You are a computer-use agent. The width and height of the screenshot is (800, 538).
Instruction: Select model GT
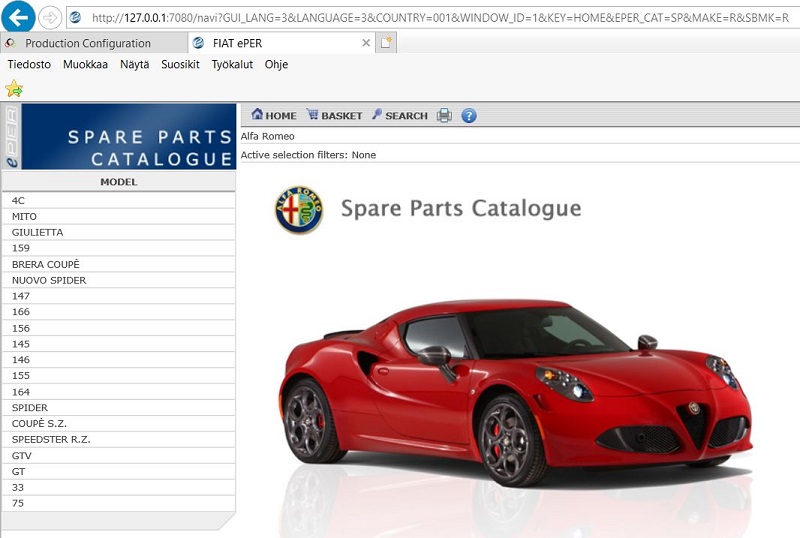(118, 472)
